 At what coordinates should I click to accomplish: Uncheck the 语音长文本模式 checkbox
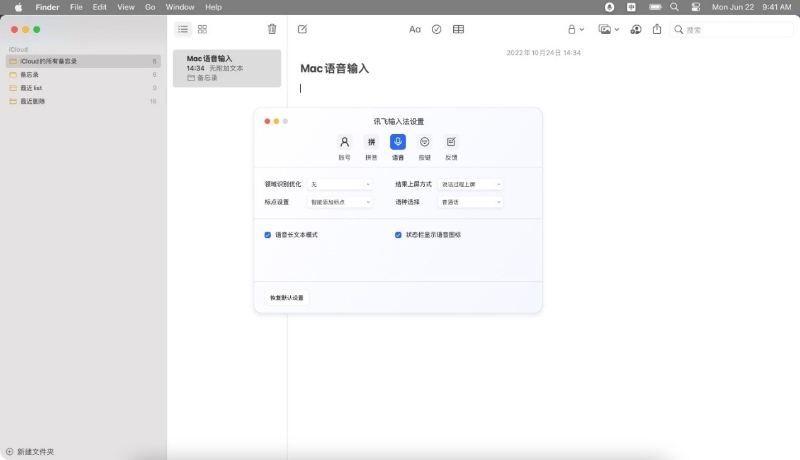click(268, 235)
